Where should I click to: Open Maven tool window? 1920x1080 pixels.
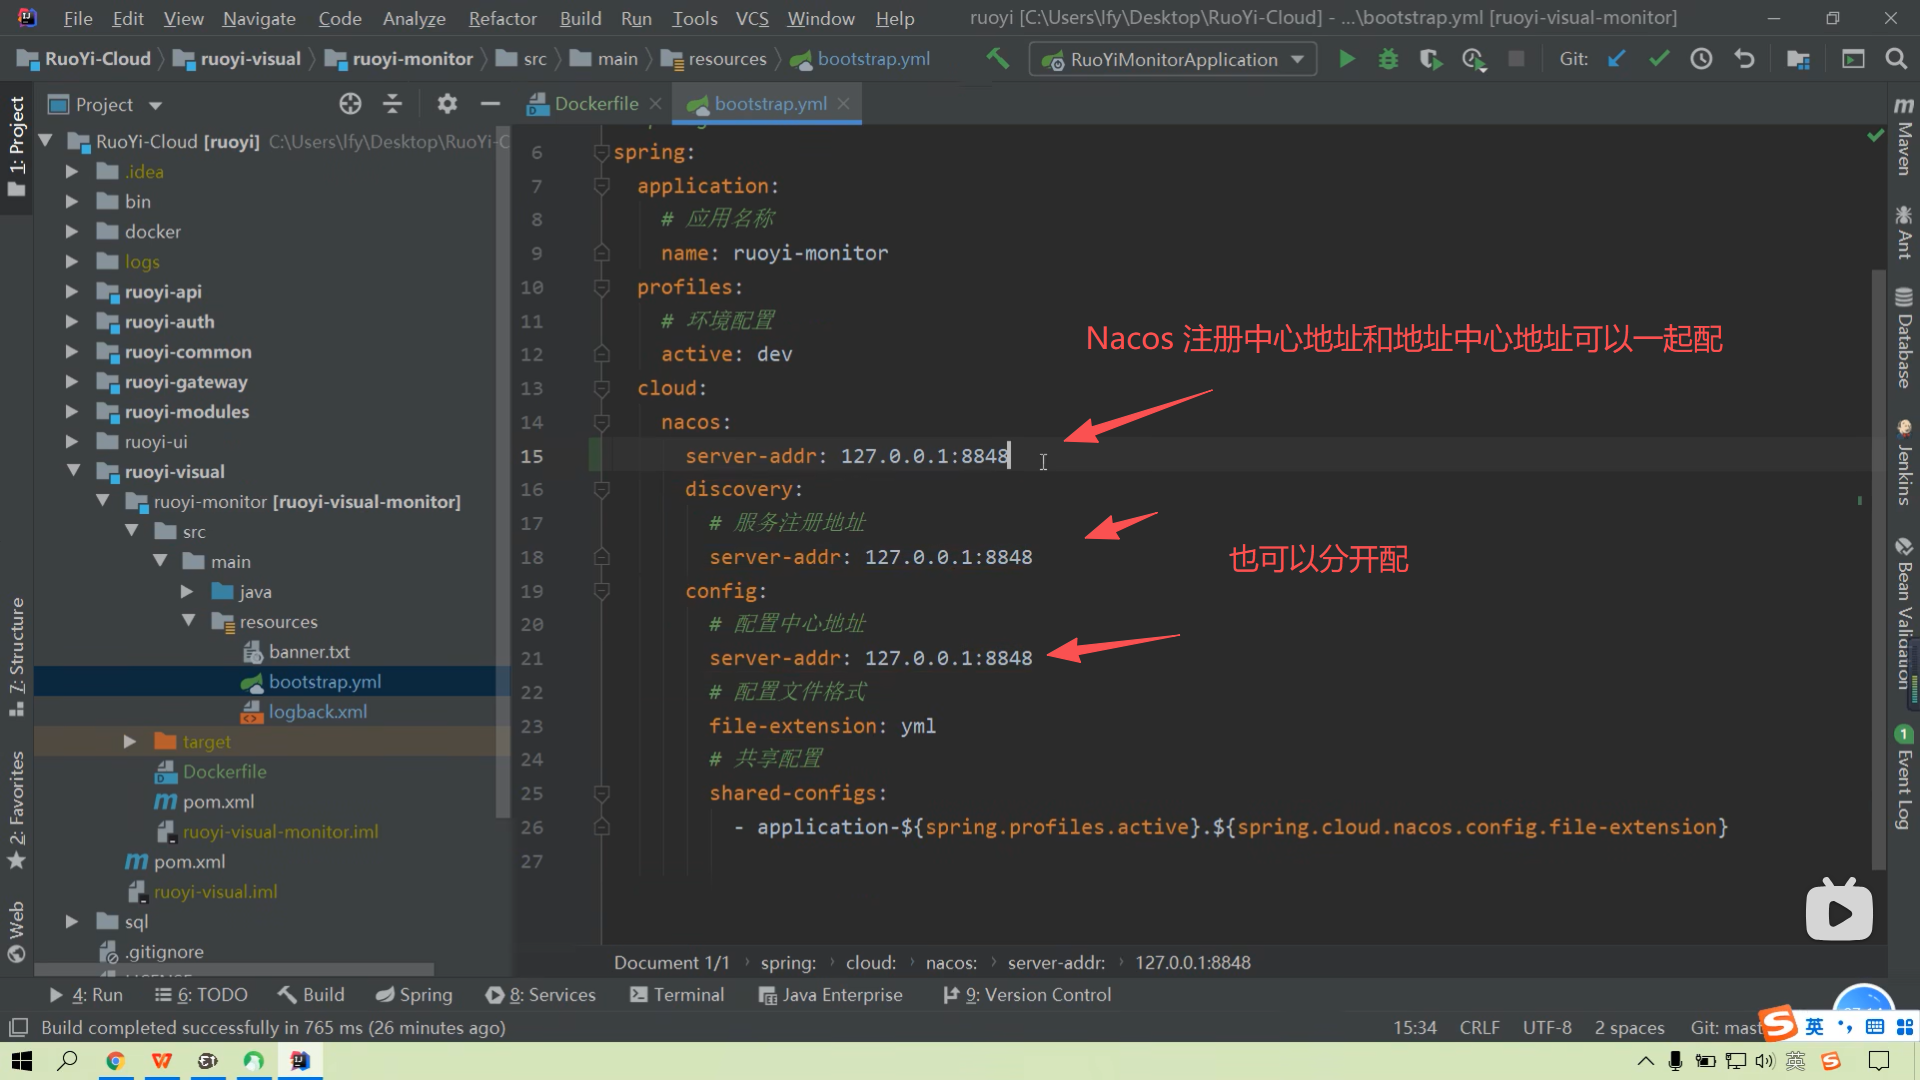(1903, 137)
